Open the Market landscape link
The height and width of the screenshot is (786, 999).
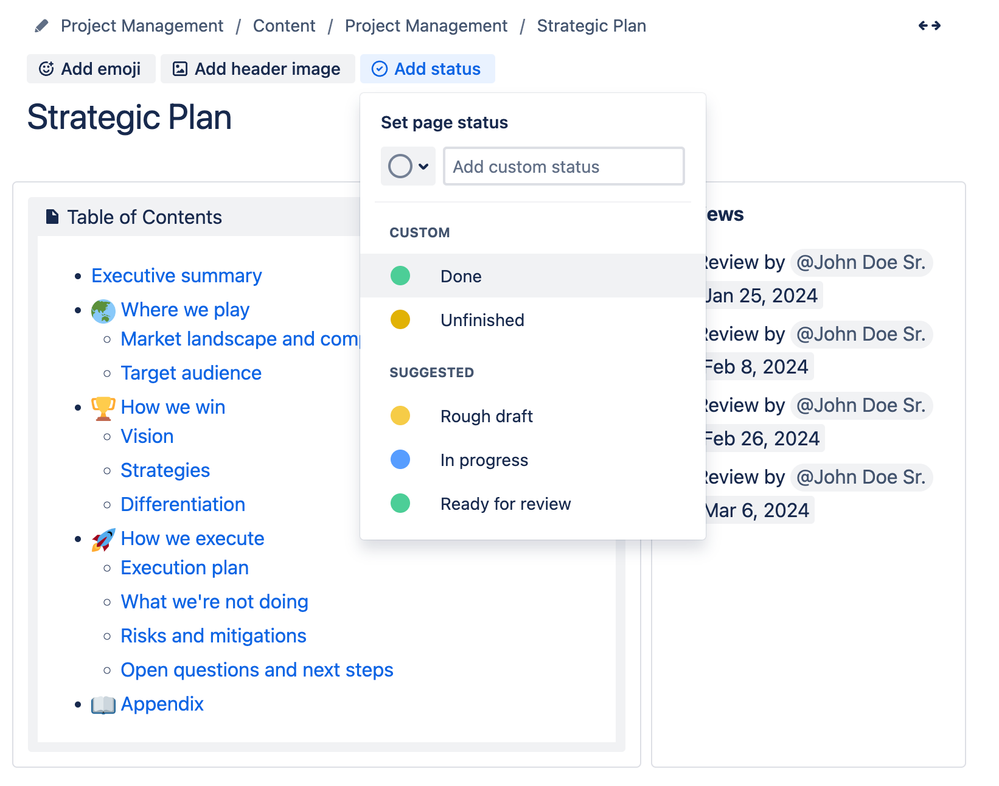(241, 339)
